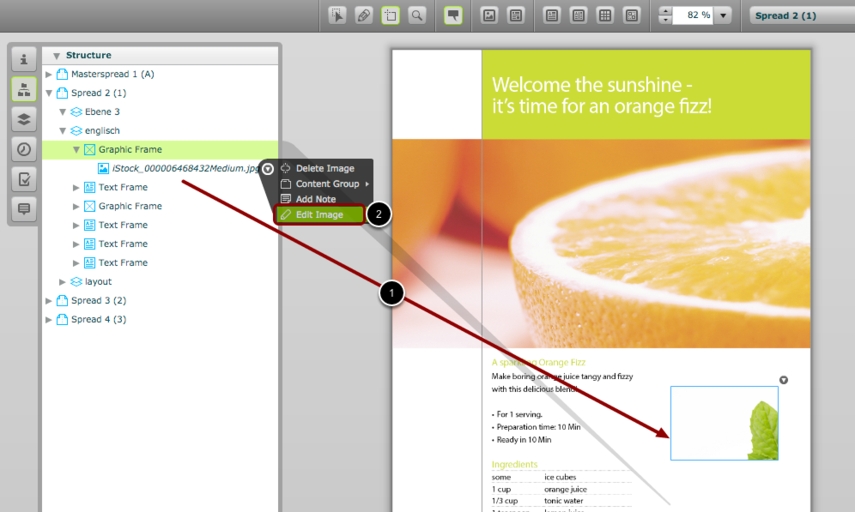Collapse the Spread 2 (1) node

coord(49,93)
